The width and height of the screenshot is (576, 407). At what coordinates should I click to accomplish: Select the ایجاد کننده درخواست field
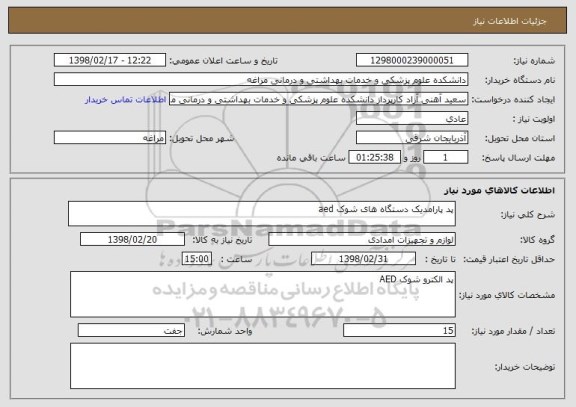click(318, 99)
